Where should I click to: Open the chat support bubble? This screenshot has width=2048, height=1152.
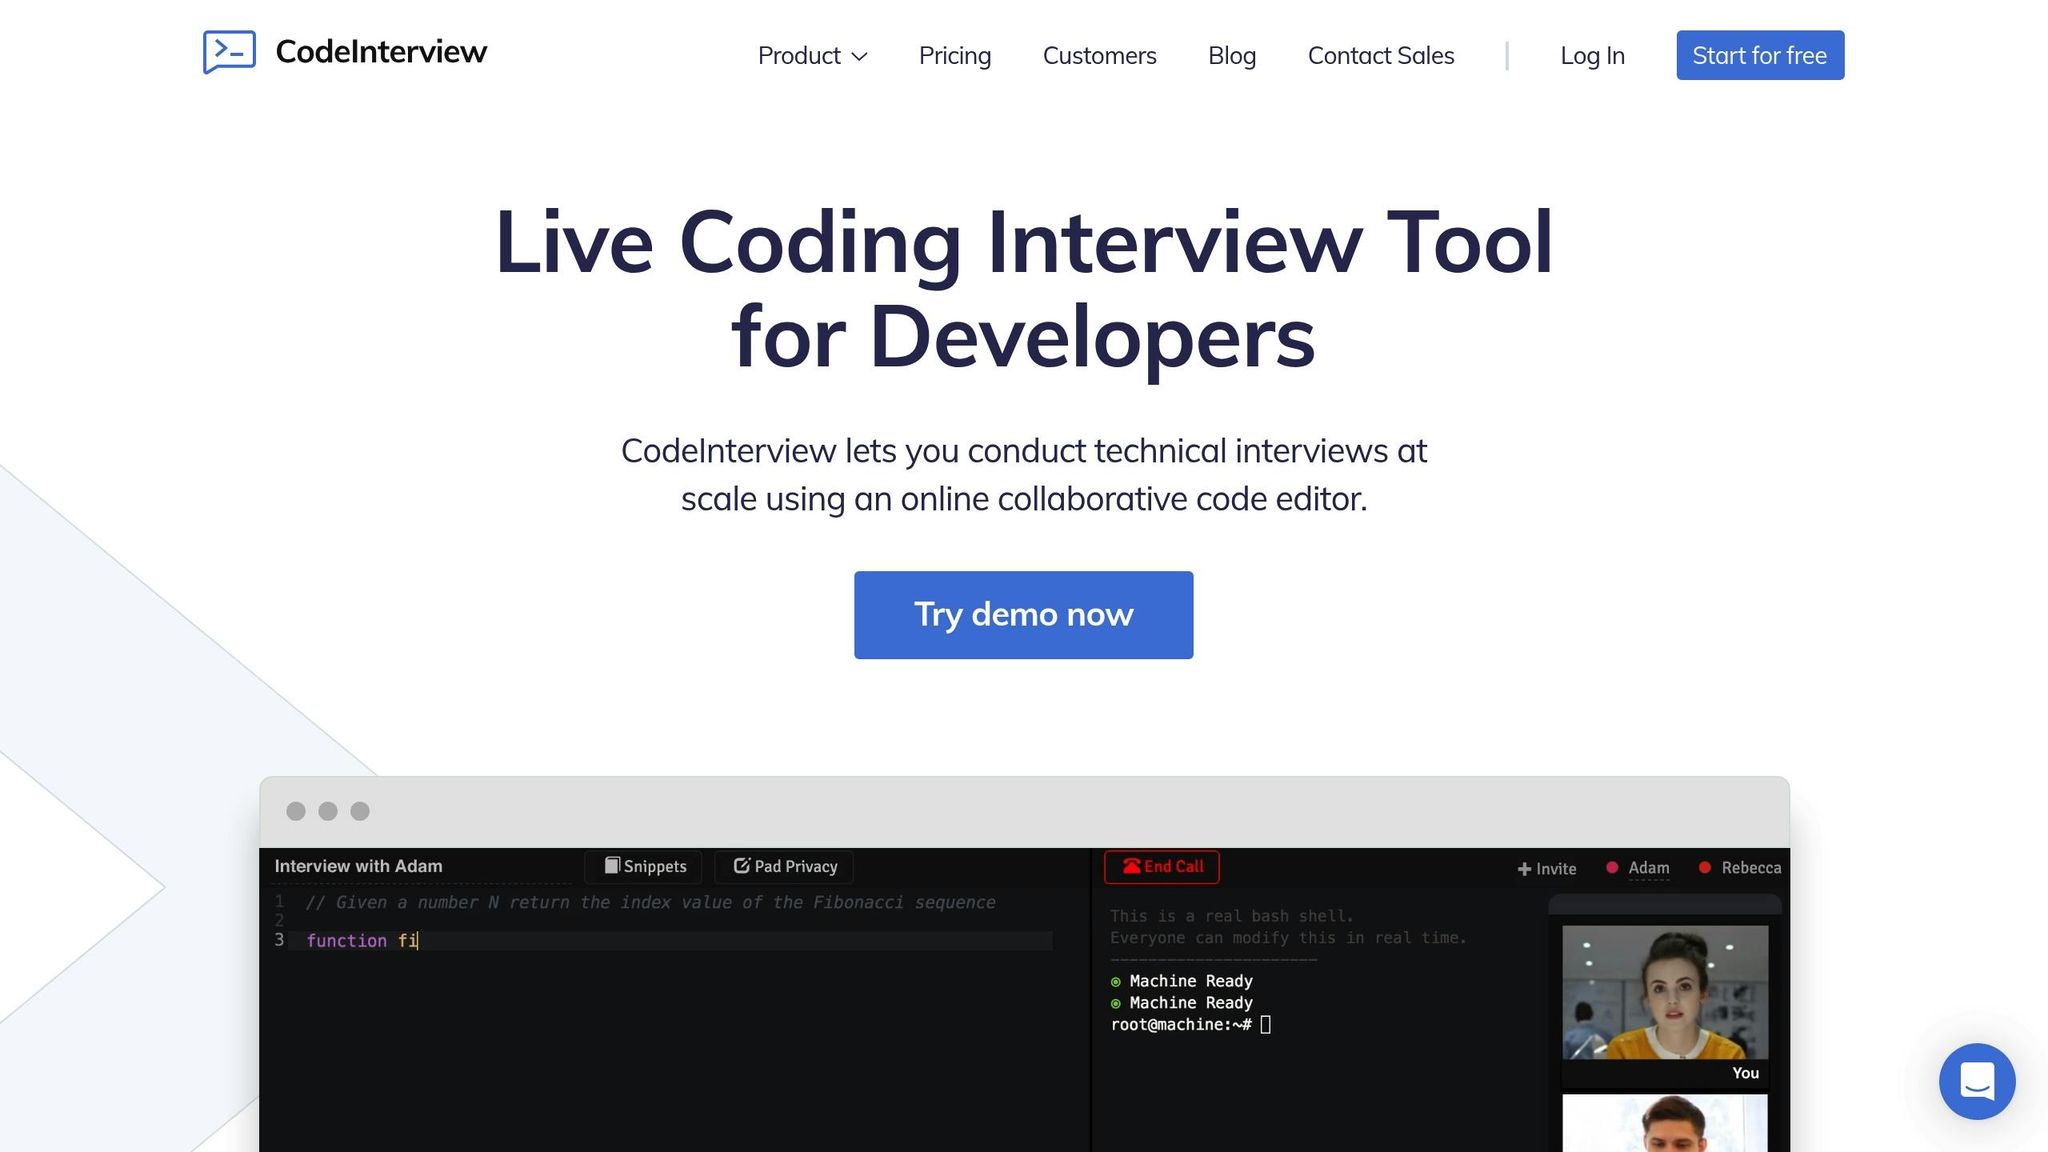[1977, 1081]
